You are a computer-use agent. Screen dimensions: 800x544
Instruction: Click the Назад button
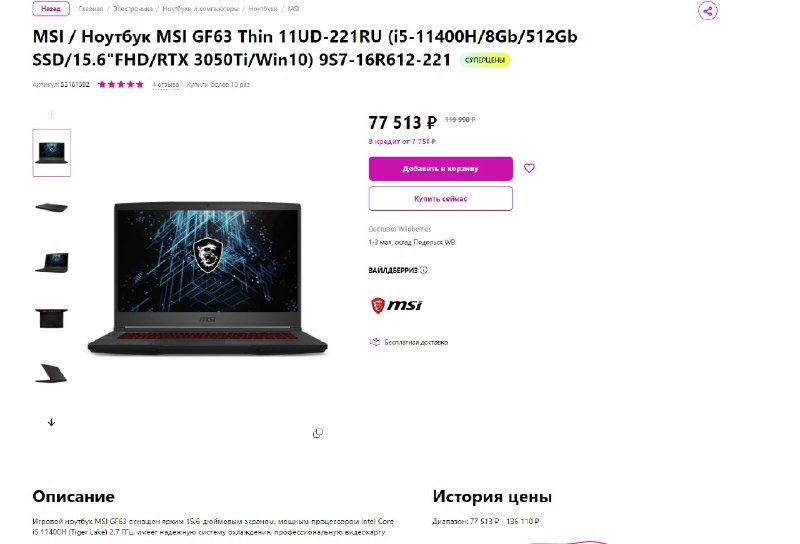[51, 9]
